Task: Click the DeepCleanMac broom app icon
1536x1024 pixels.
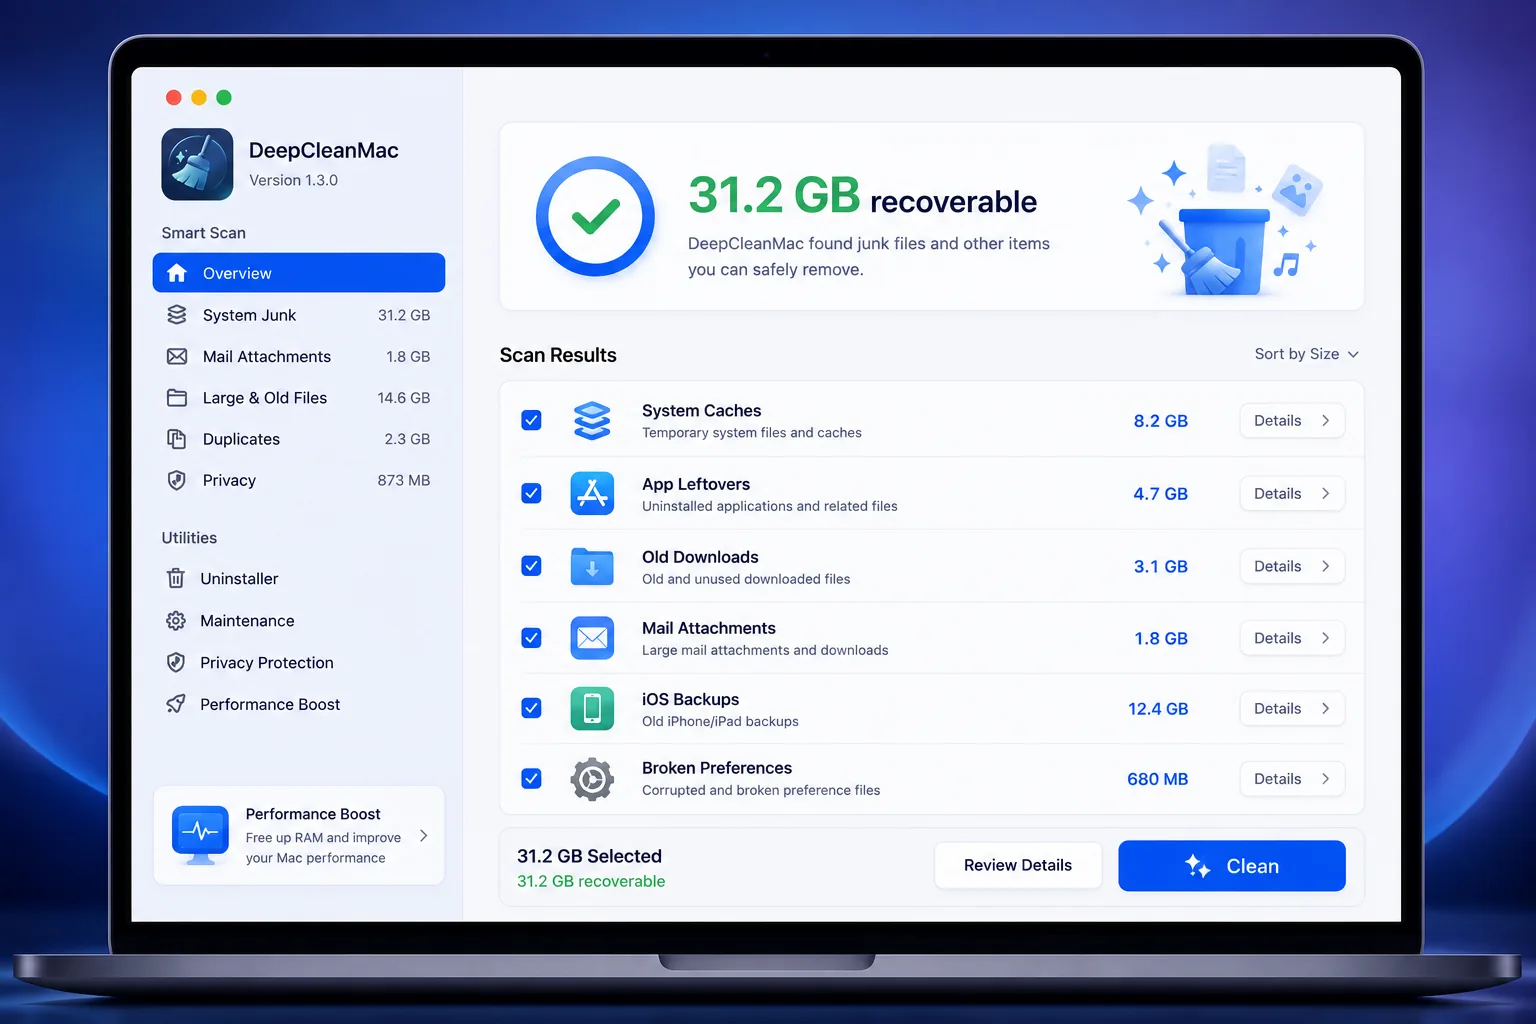Action: [197, 164]
